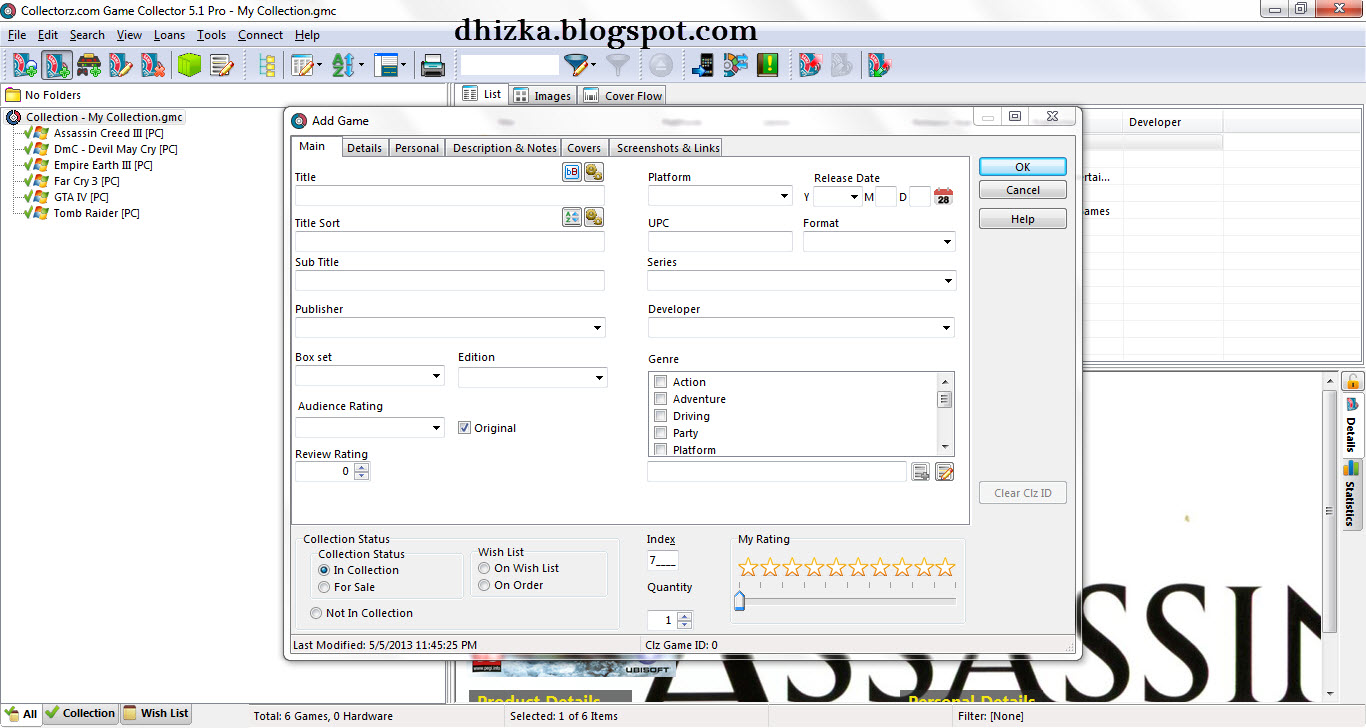Click the printer toolbar icon
The width and height of the screenshot is (1366, 728).
432,65
